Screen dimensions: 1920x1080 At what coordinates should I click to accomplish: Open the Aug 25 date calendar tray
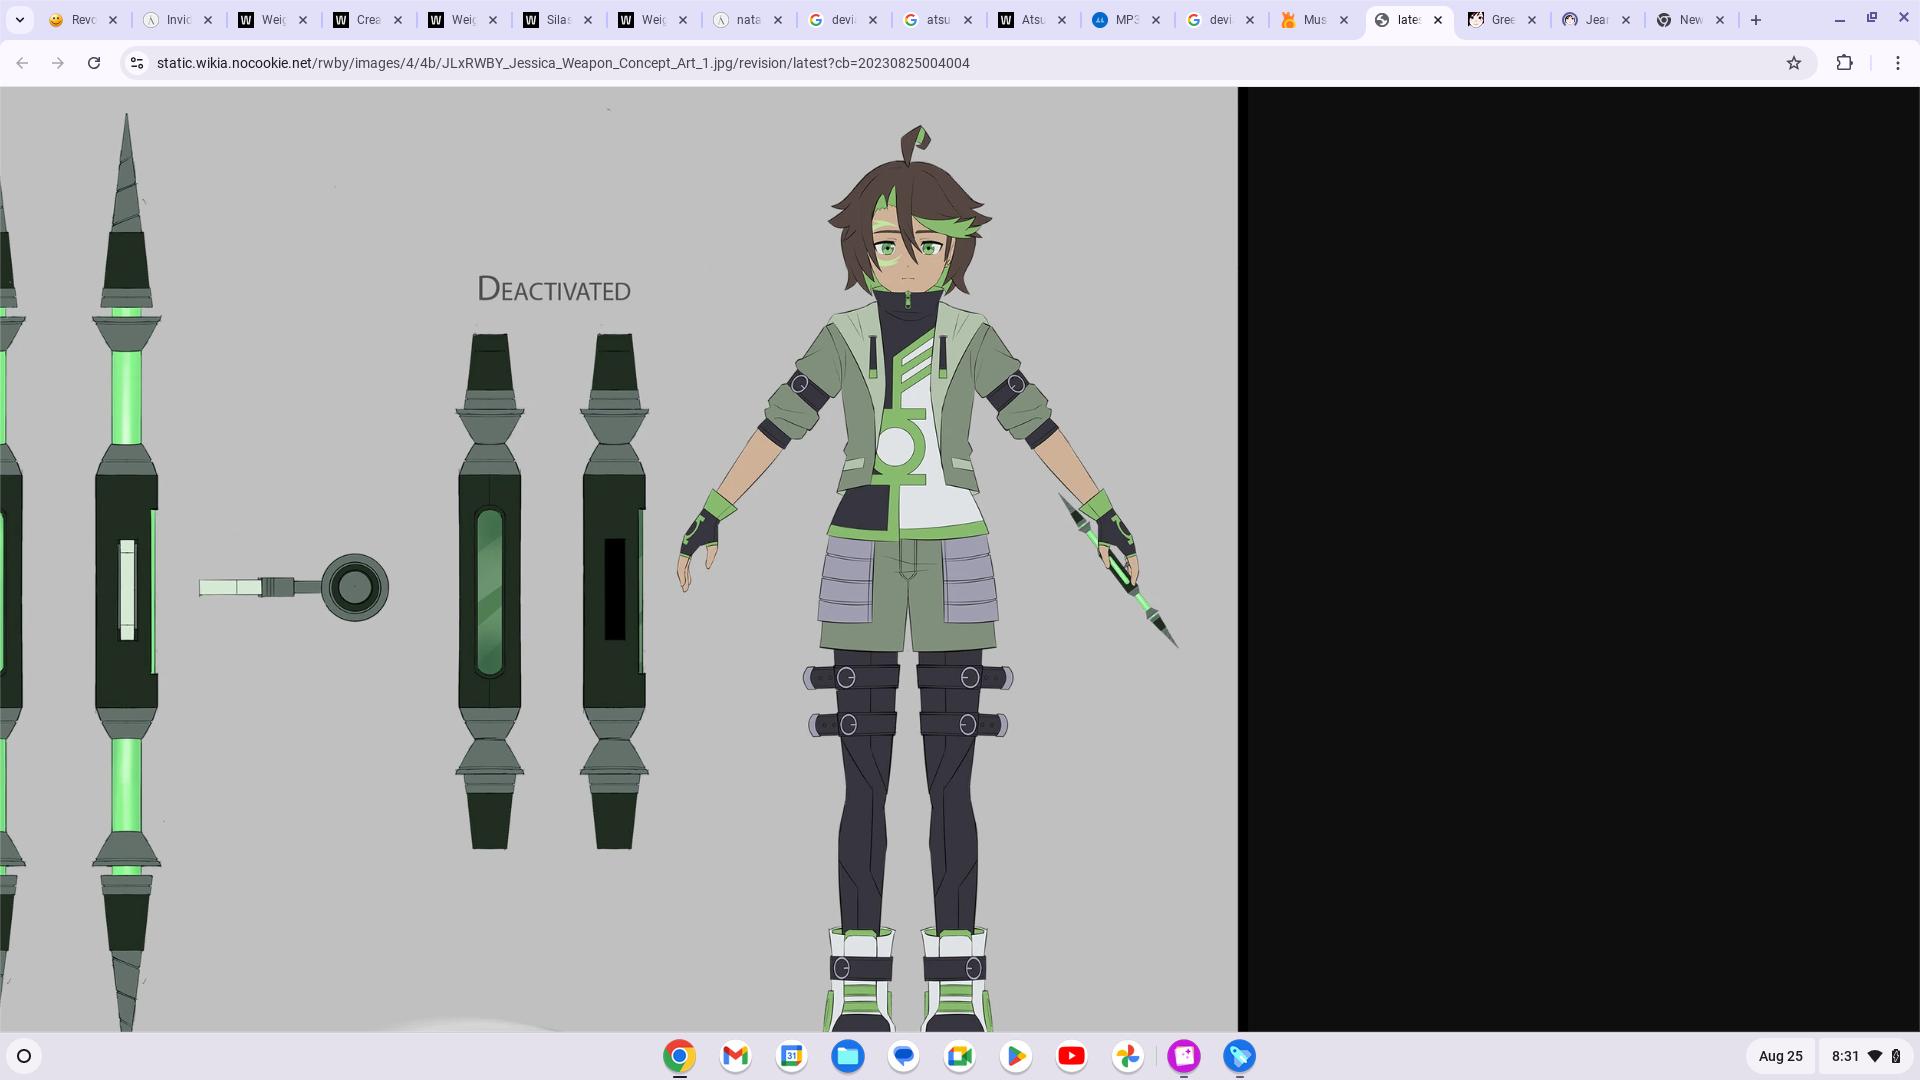(1780, 1056)
